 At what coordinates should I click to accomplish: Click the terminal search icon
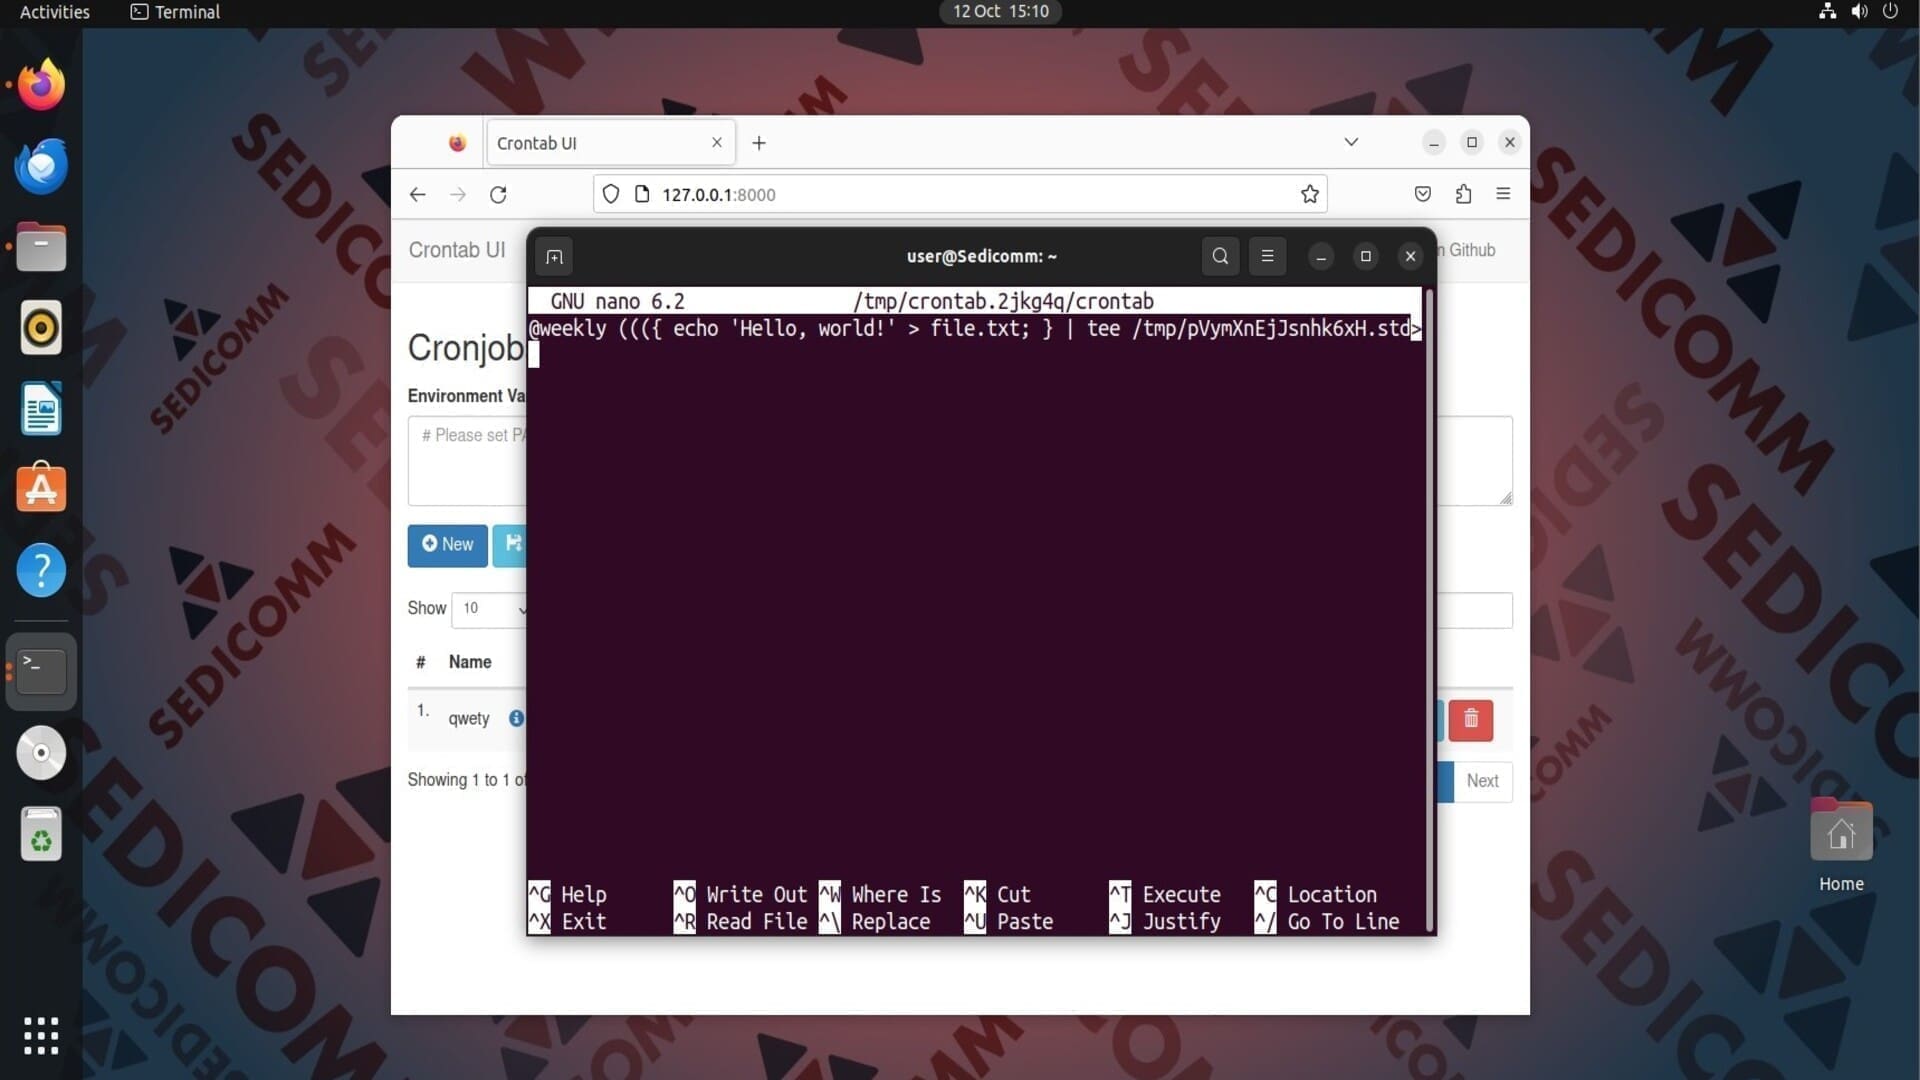[x=1220, y=256]
